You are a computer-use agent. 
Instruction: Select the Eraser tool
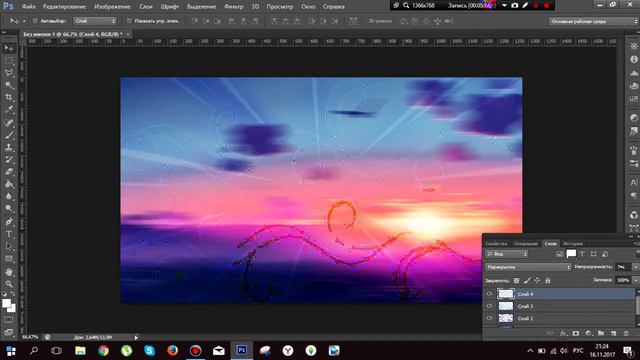click(9, 171)
